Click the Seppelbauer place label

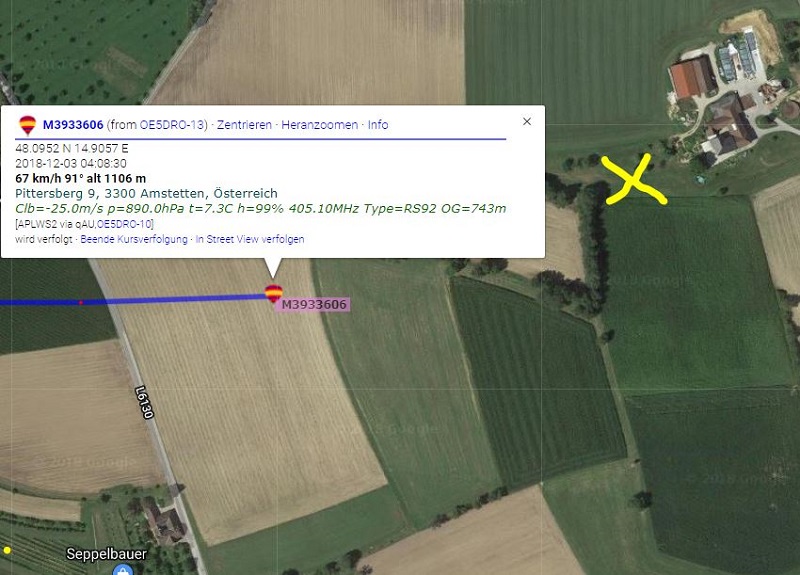pos(106,554)
